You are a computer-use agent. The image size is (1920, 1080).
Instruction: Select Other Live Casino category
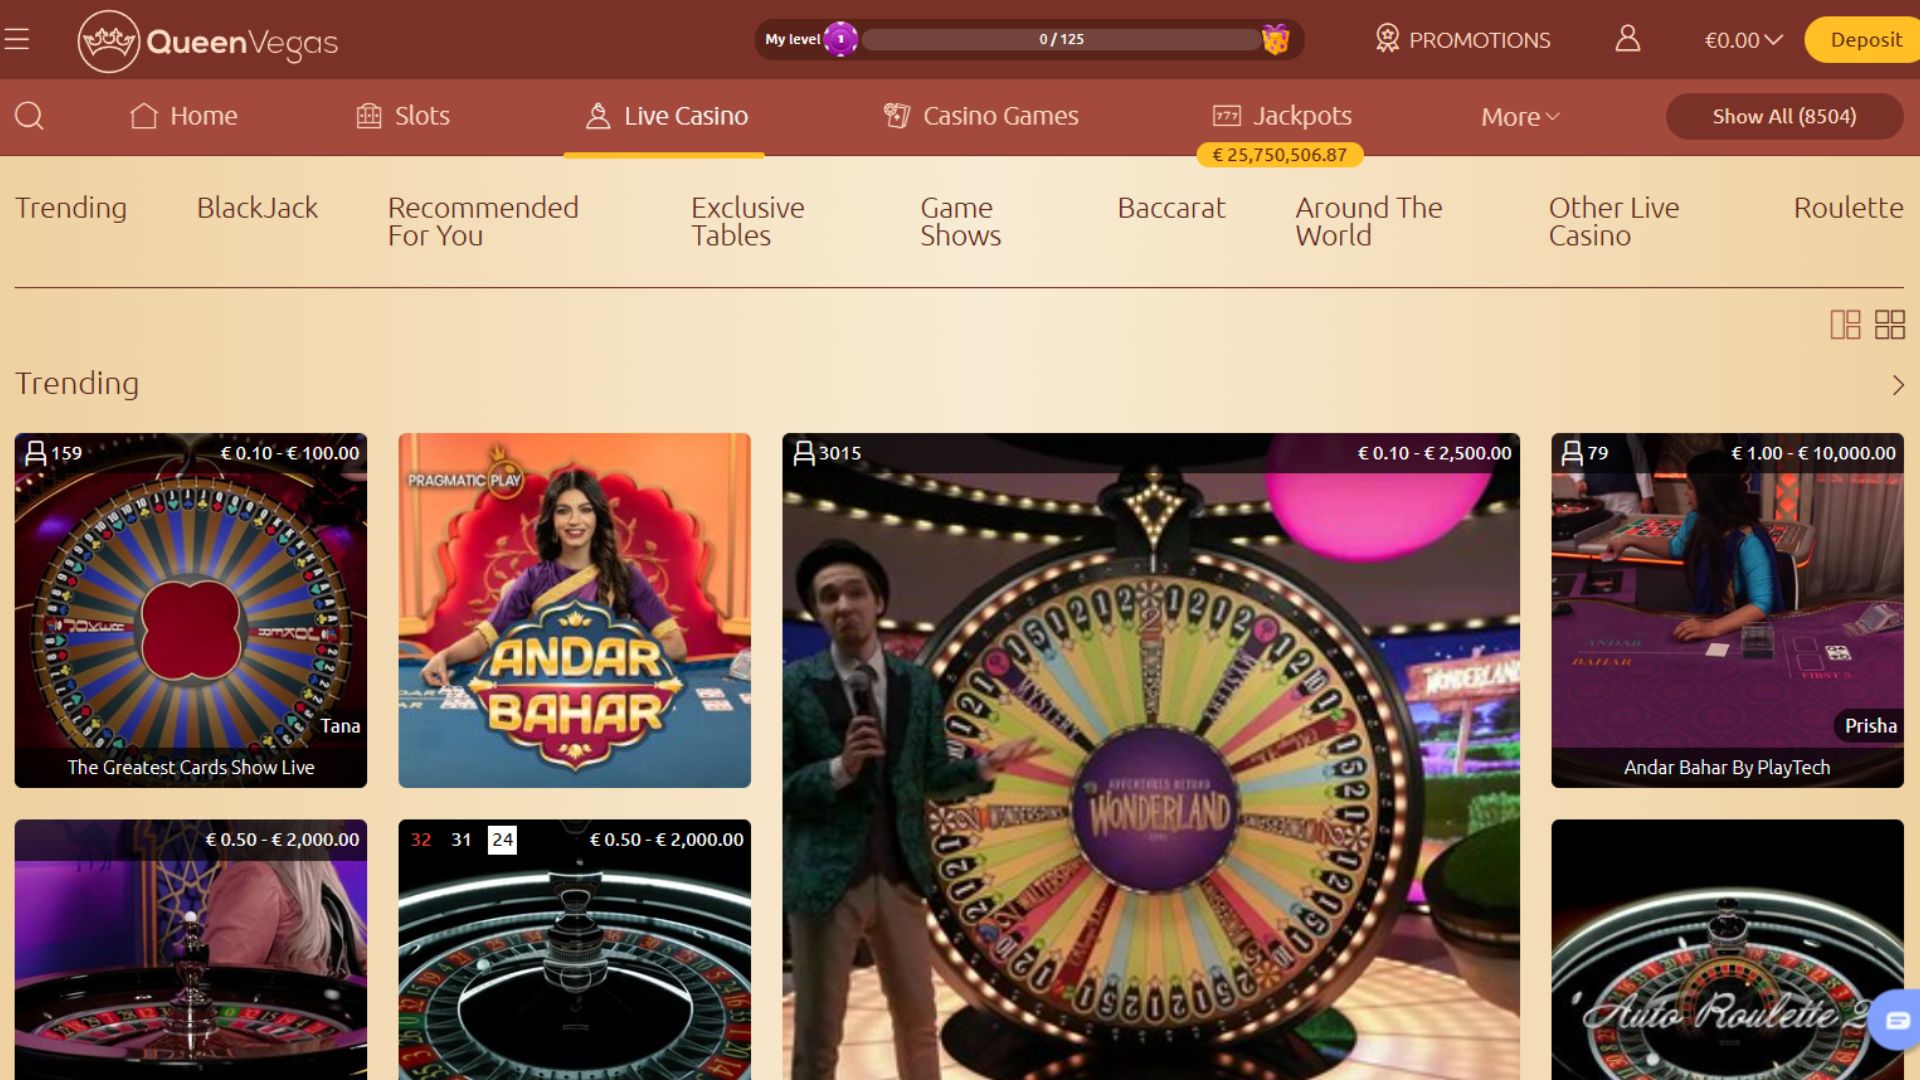tap(1614, 221)
